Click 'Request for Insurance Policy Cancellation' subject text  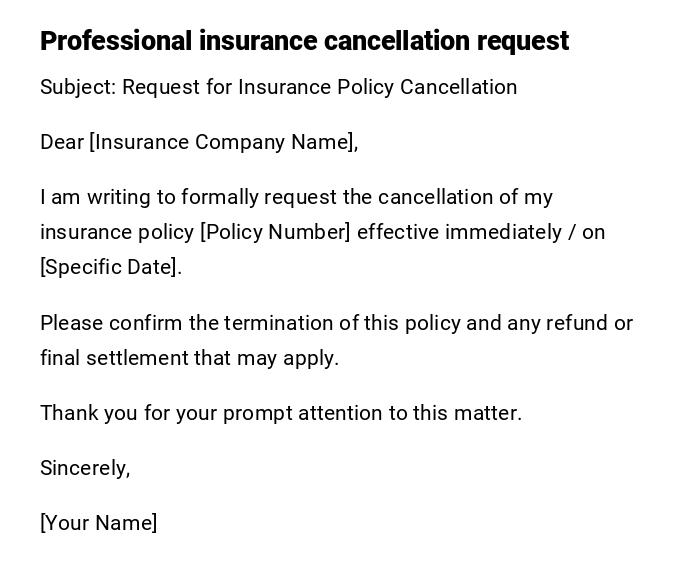pos(320,87)
